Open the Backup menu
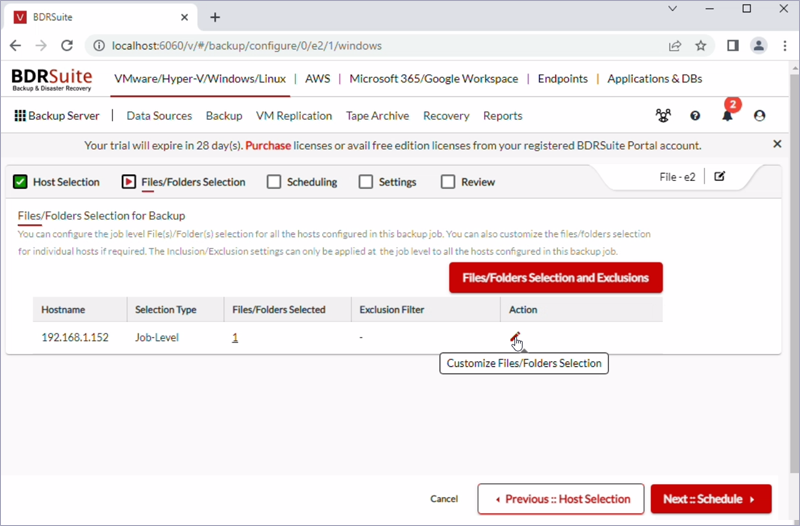This screenshot has width=800, height=526. coord(224,116)
